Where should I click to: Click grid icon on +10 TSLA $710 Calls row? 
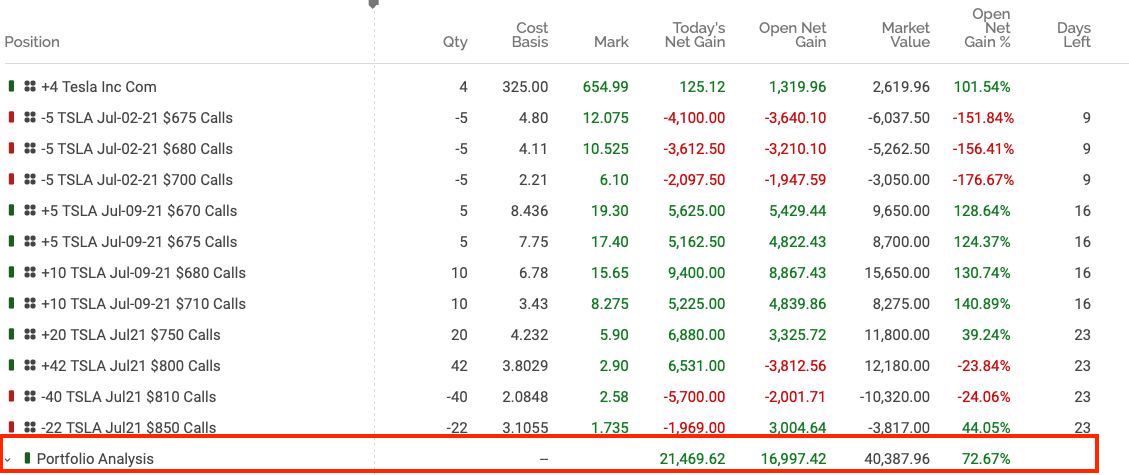30,304
